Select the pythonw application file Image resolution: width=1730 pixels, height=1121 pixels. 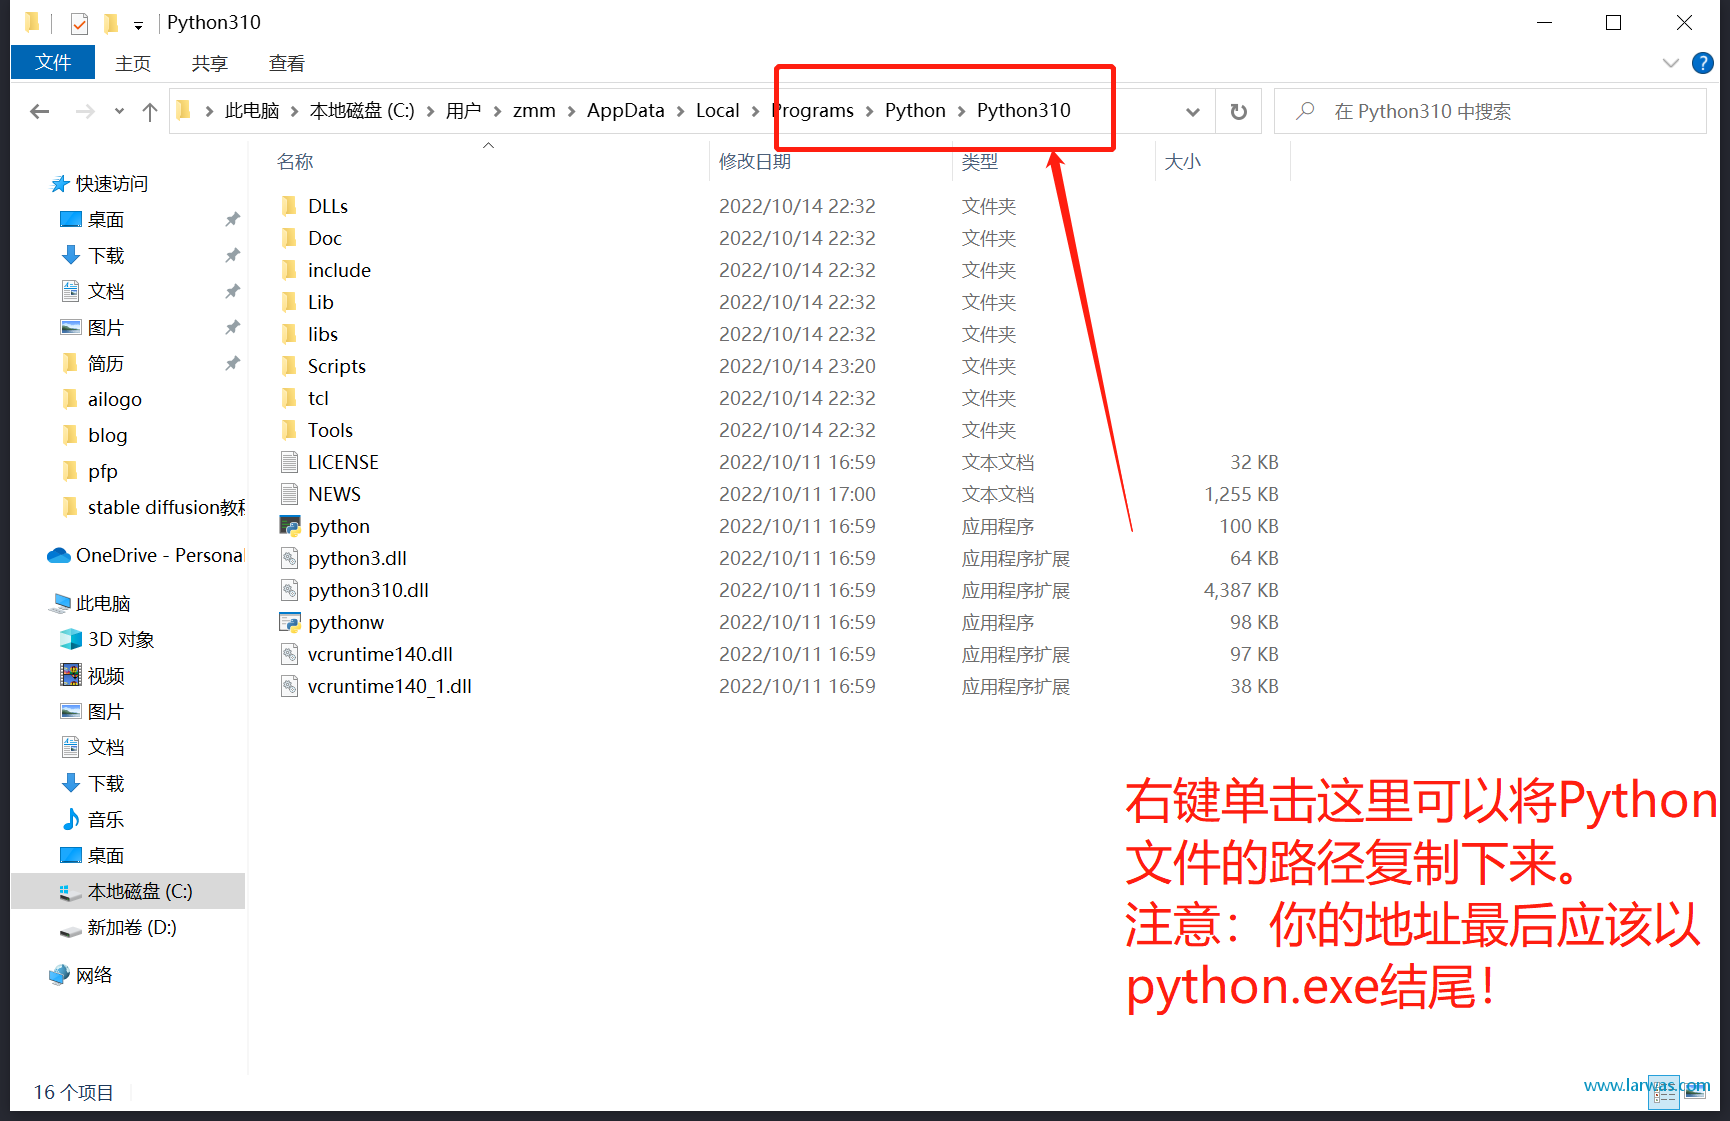(345, 622)
